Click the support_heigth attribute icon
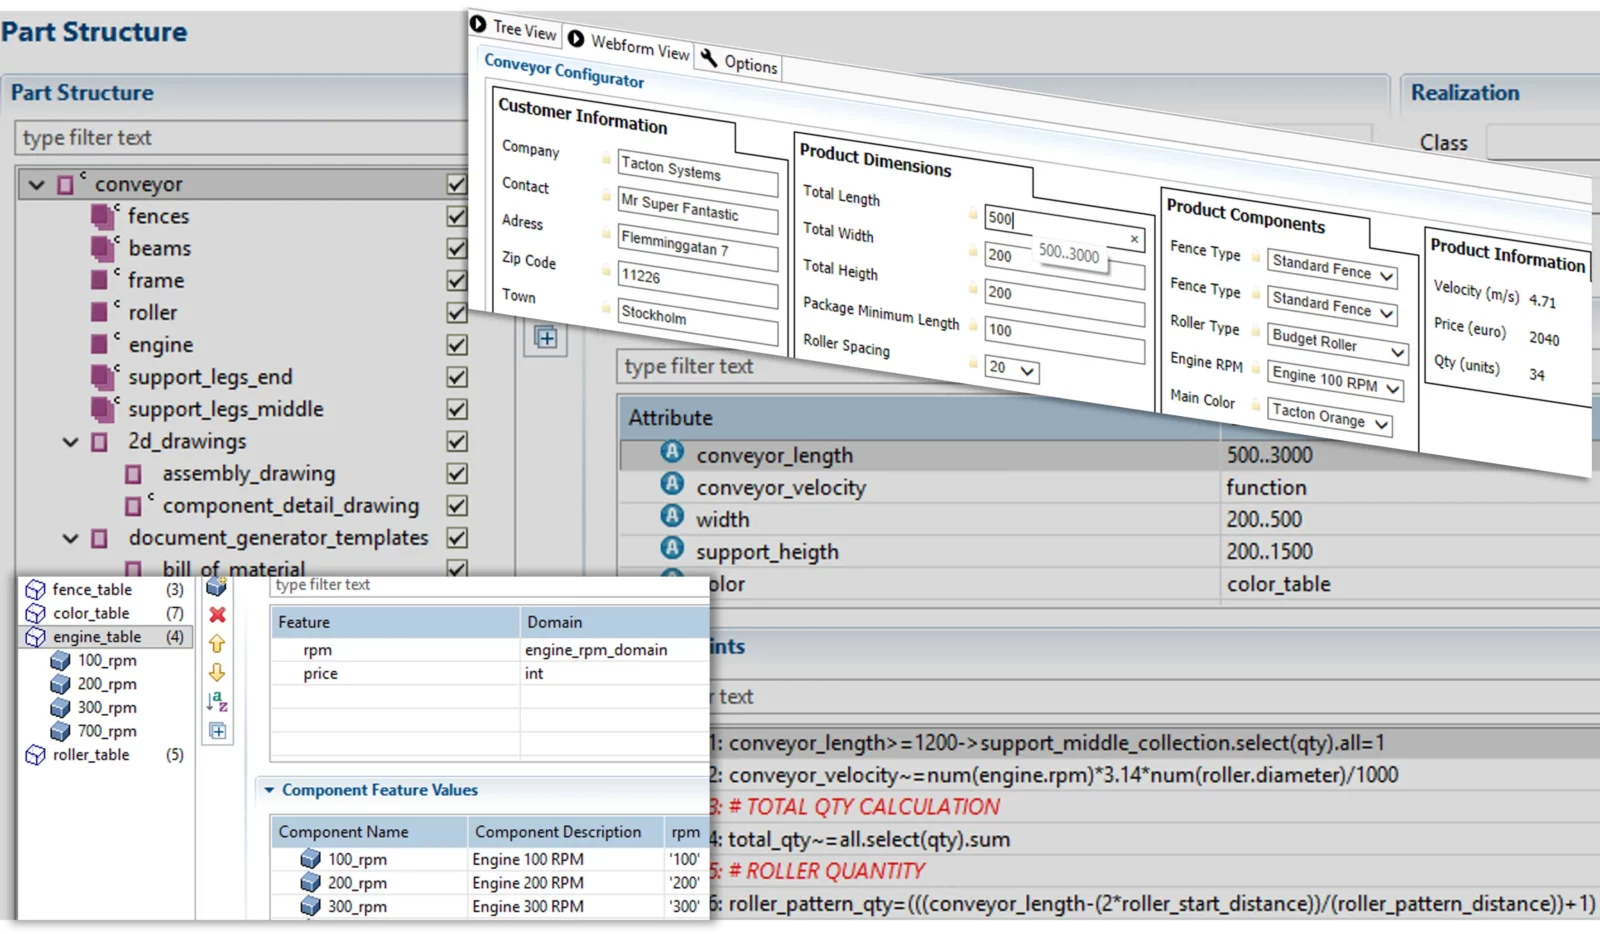Screen dimensions: 1600x934 click(x=672, y=548)
